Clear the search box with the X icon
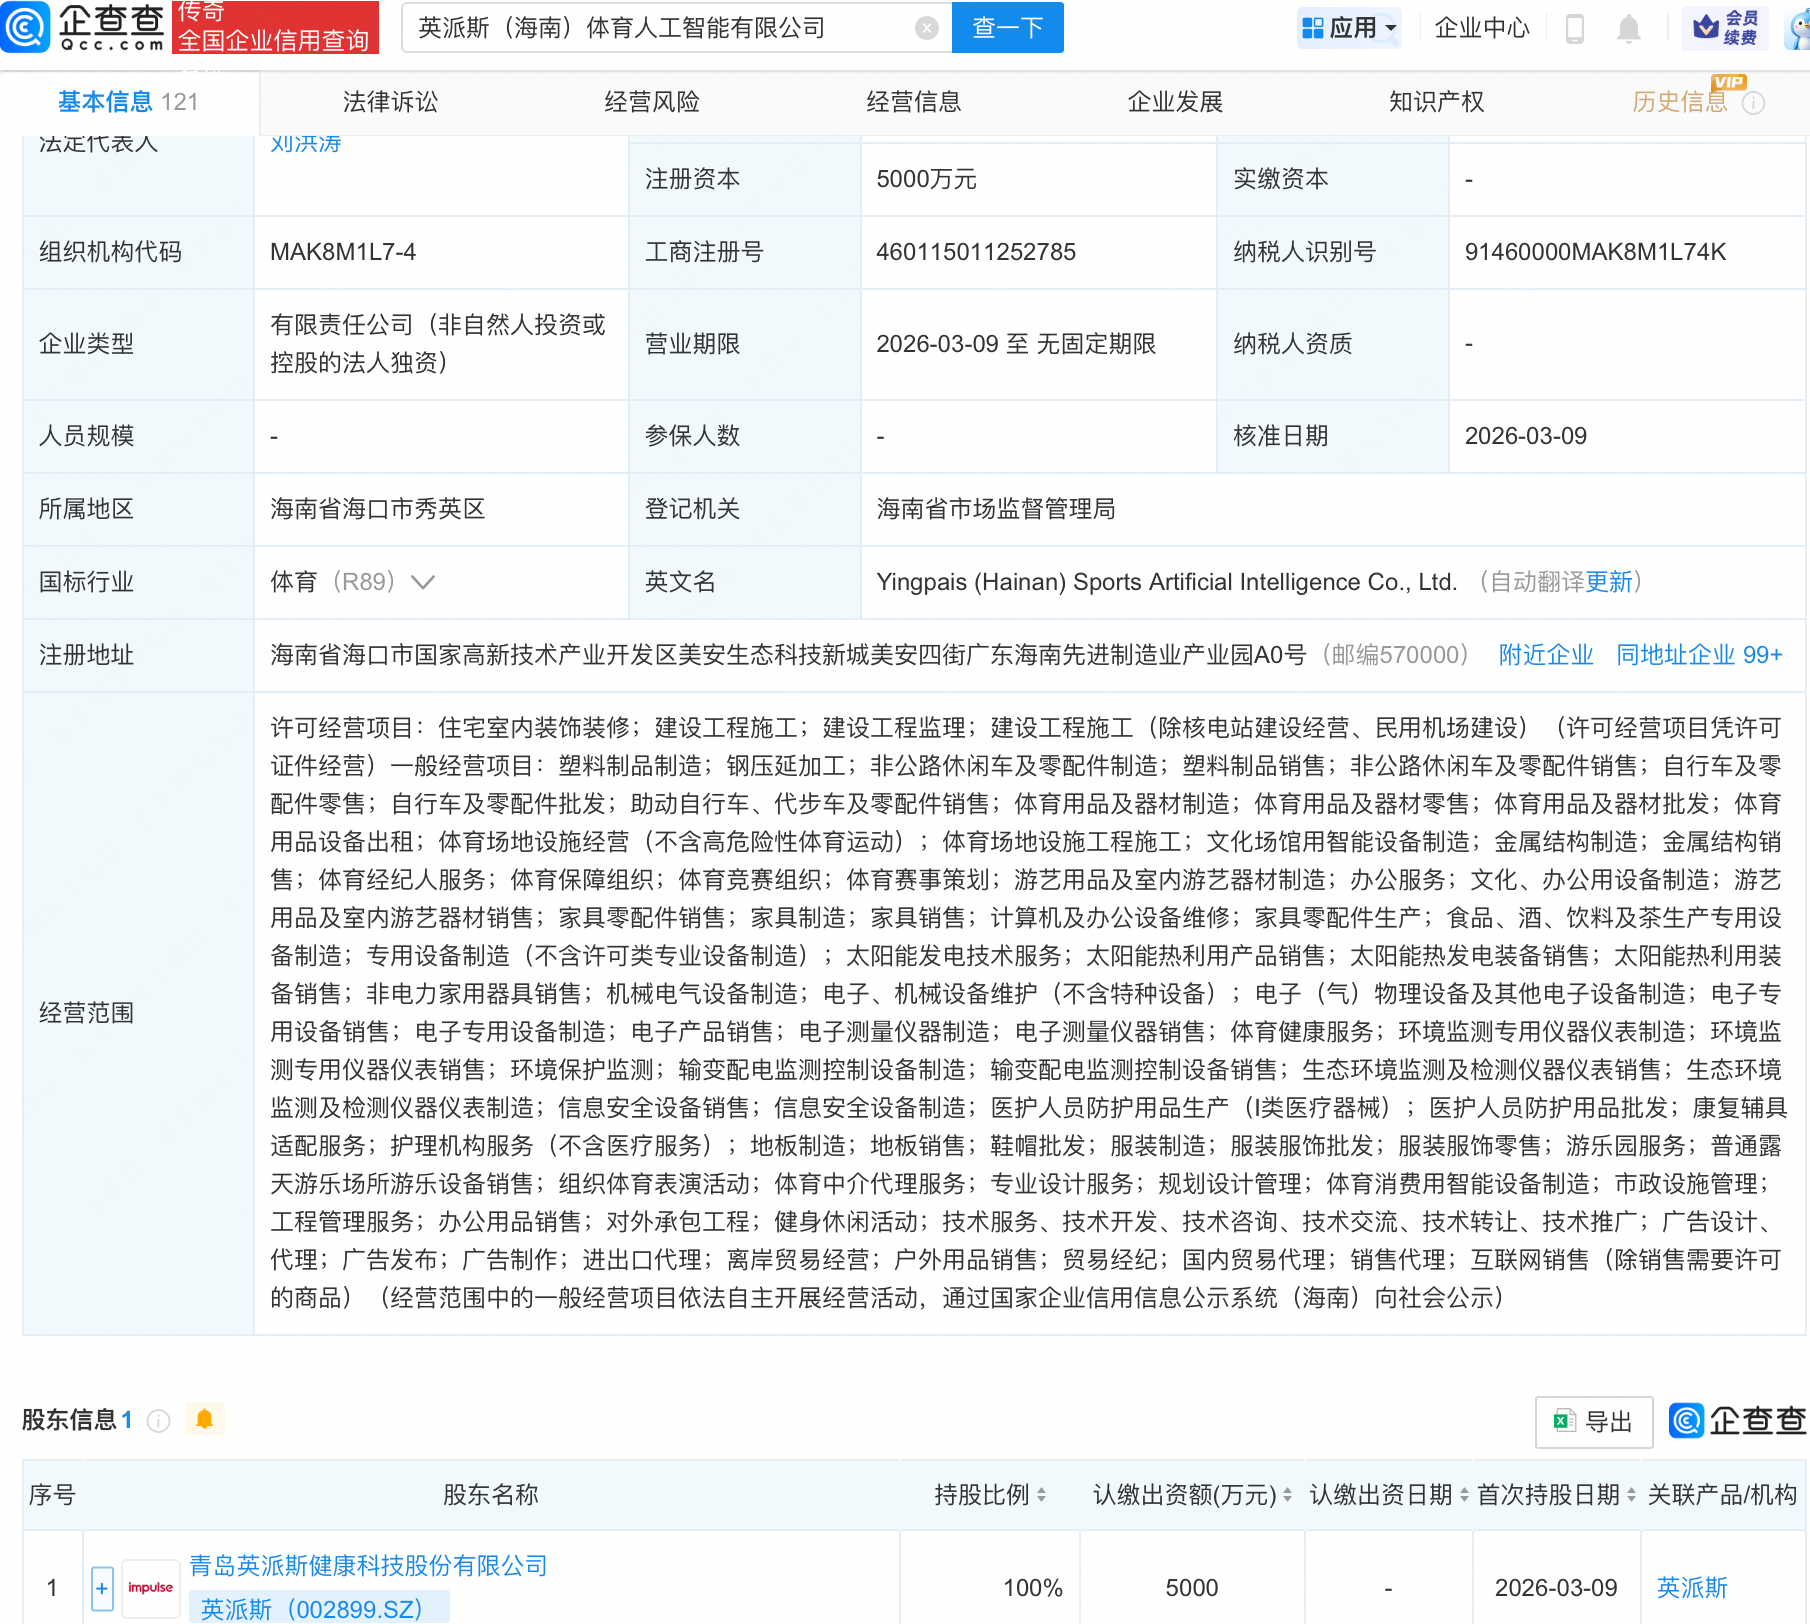The width and height of the screenshot is (1810, 1624). (x=927, y=28)
